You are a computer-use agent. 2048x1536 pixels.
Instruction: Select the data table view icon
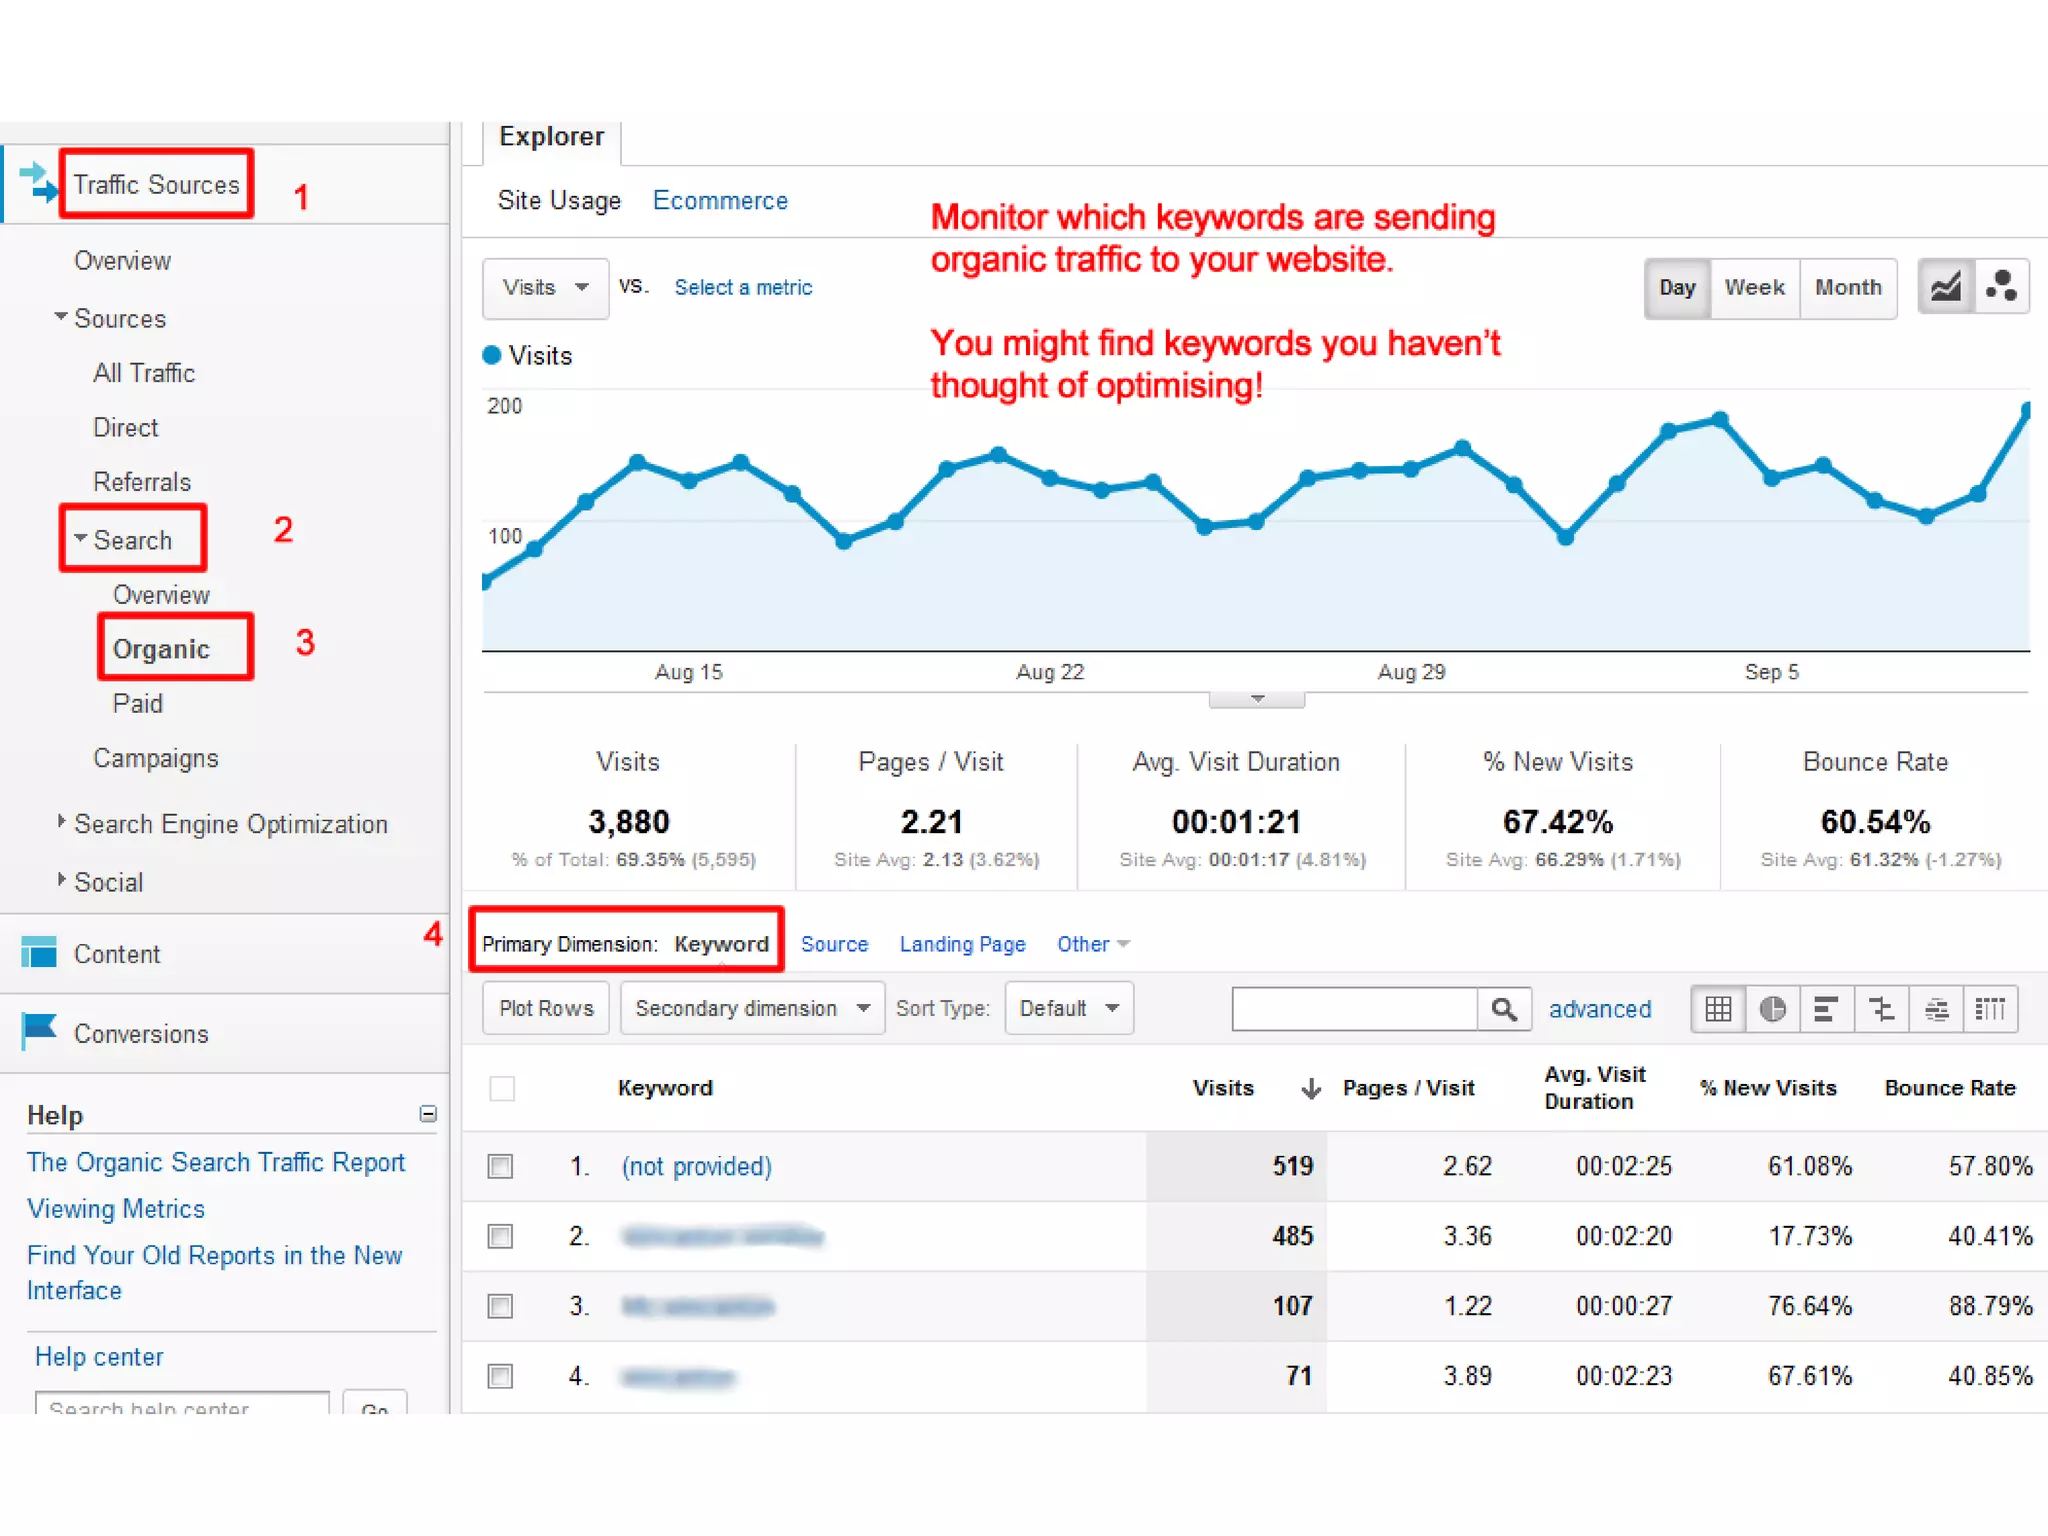point(1718,1009)
